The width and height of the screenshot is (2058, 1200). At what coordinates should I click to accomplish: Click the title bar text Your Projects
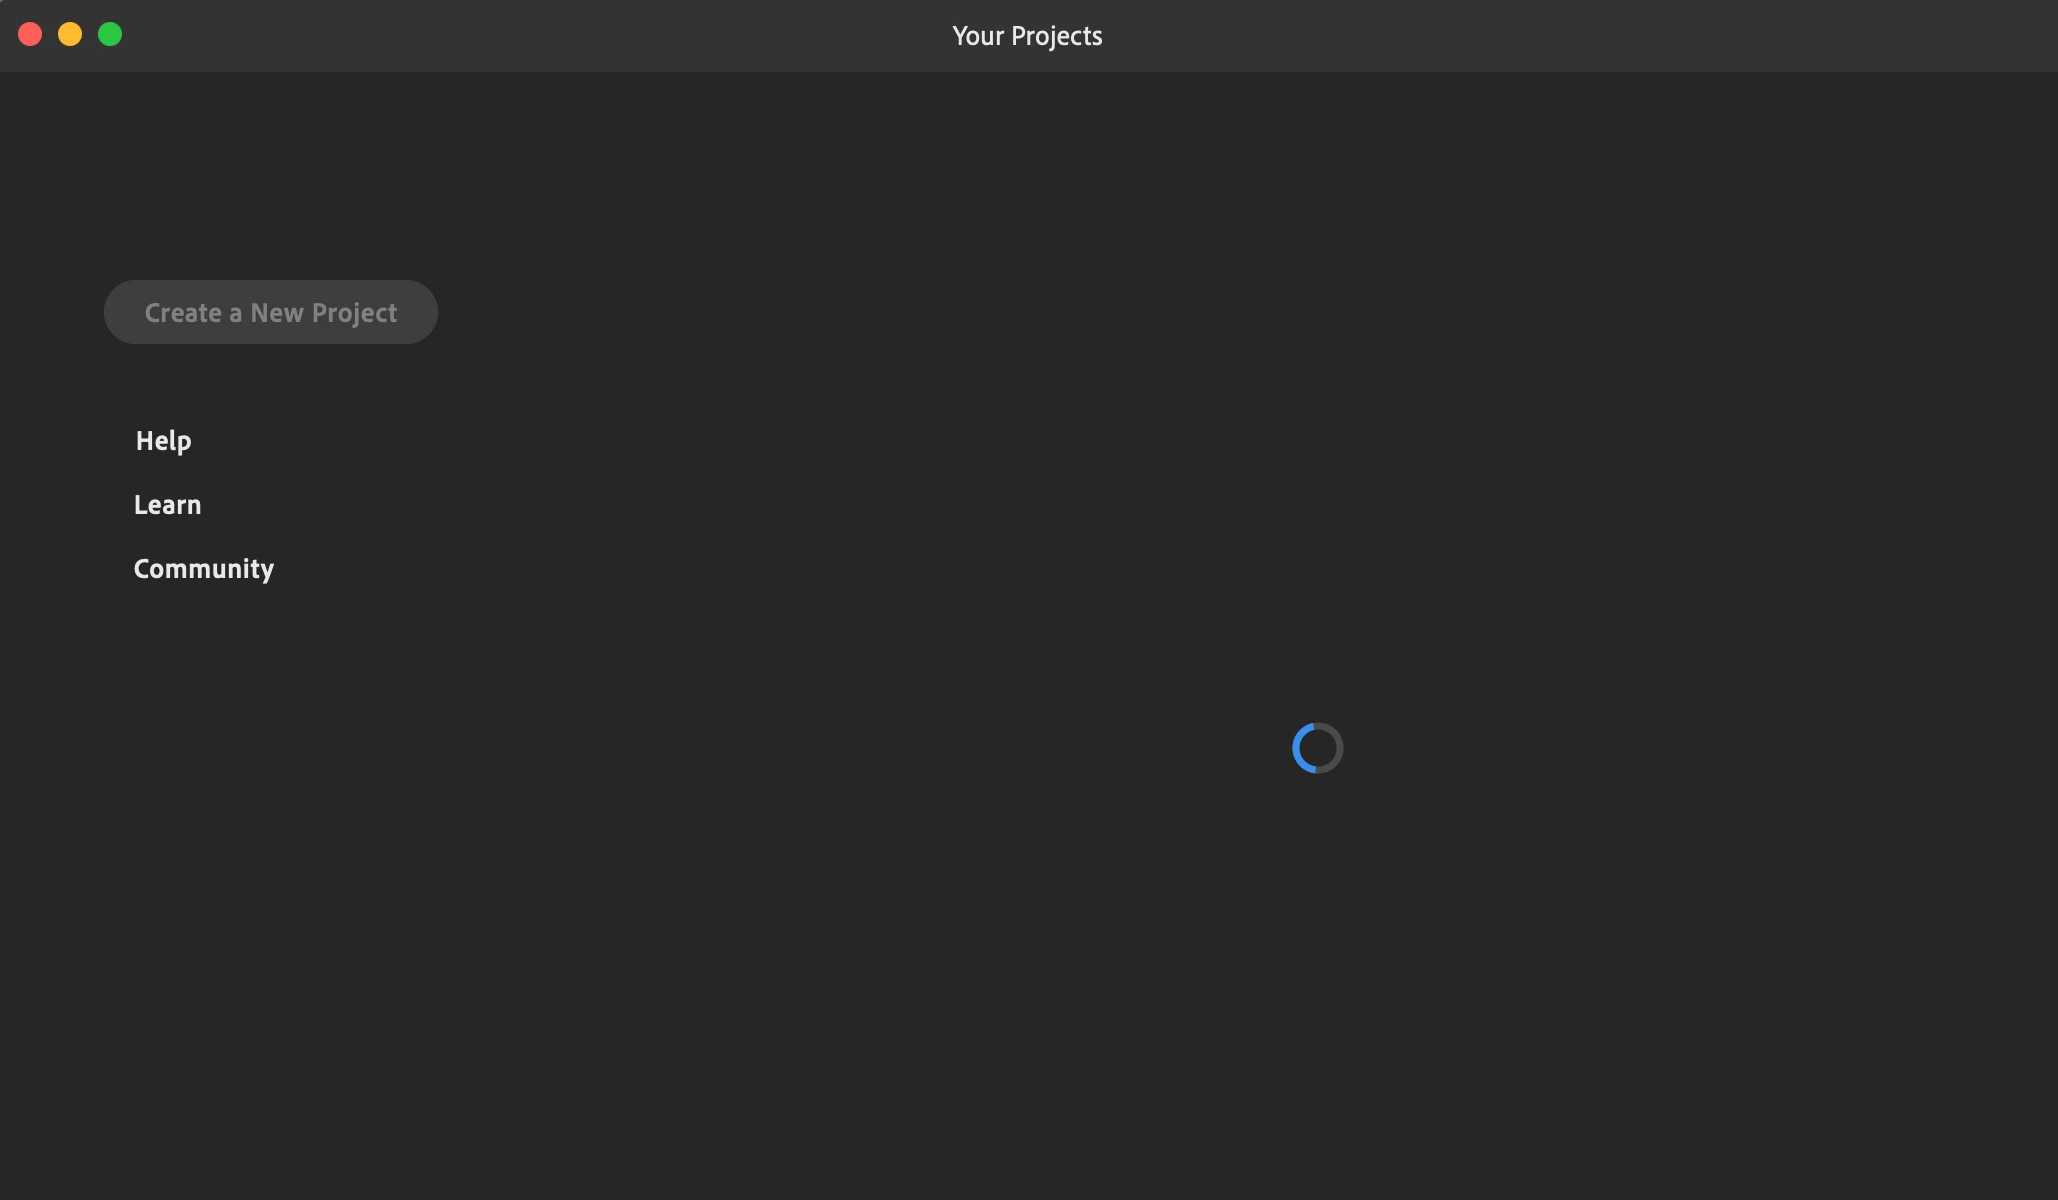pos(1027,36)
